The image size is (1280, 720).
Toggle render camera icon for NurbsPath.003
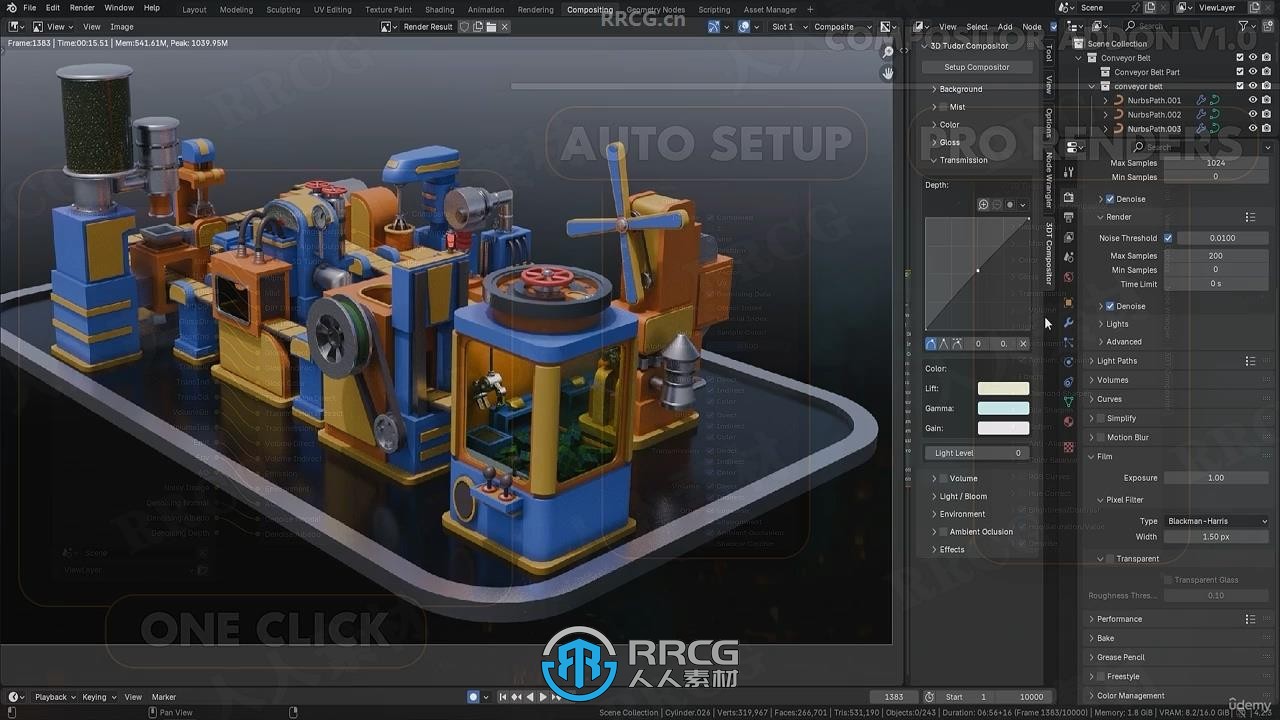click(x=1267, y=128)
